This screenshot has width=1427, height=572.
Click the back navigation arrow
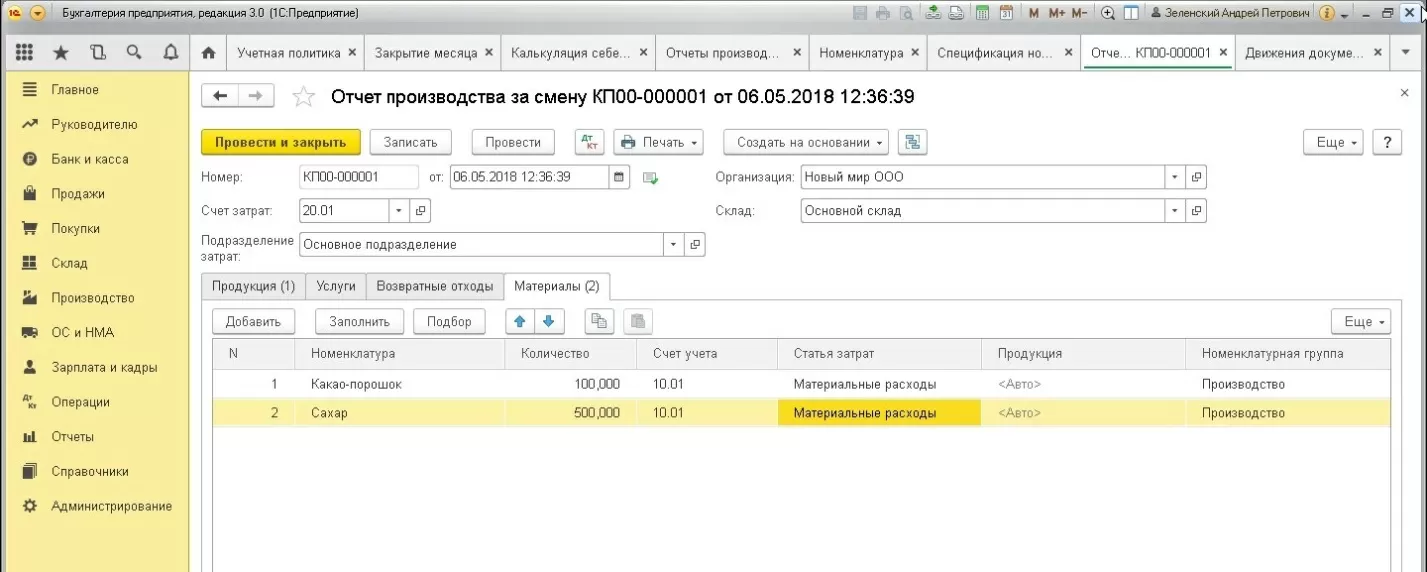[220, 96]
